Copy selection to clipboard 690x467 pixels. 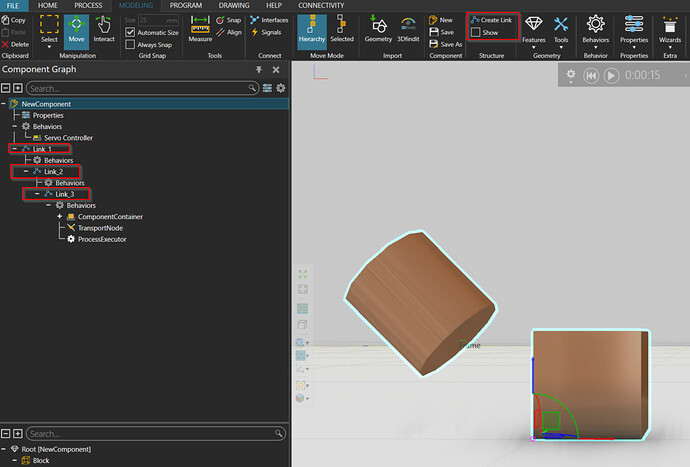[14, 20]
